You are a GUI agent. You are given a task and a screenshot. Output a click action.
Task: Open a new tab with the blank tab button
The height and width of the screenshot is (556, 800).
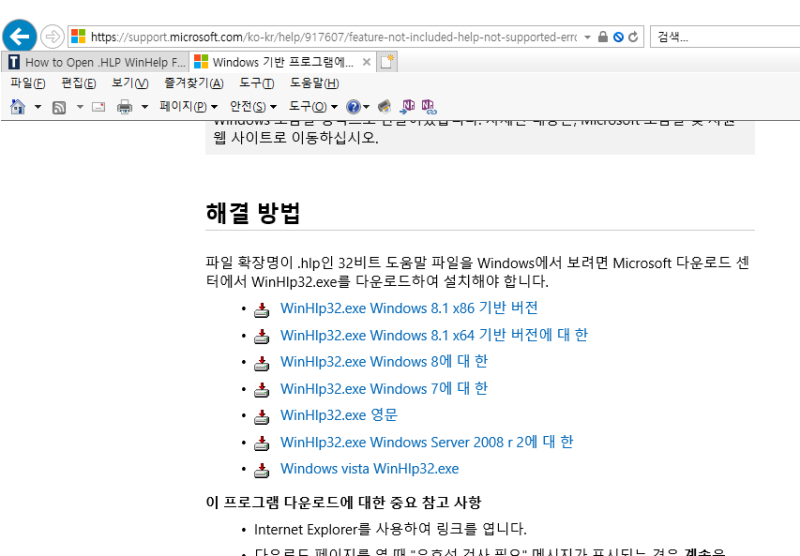click(x=387, y=62)
